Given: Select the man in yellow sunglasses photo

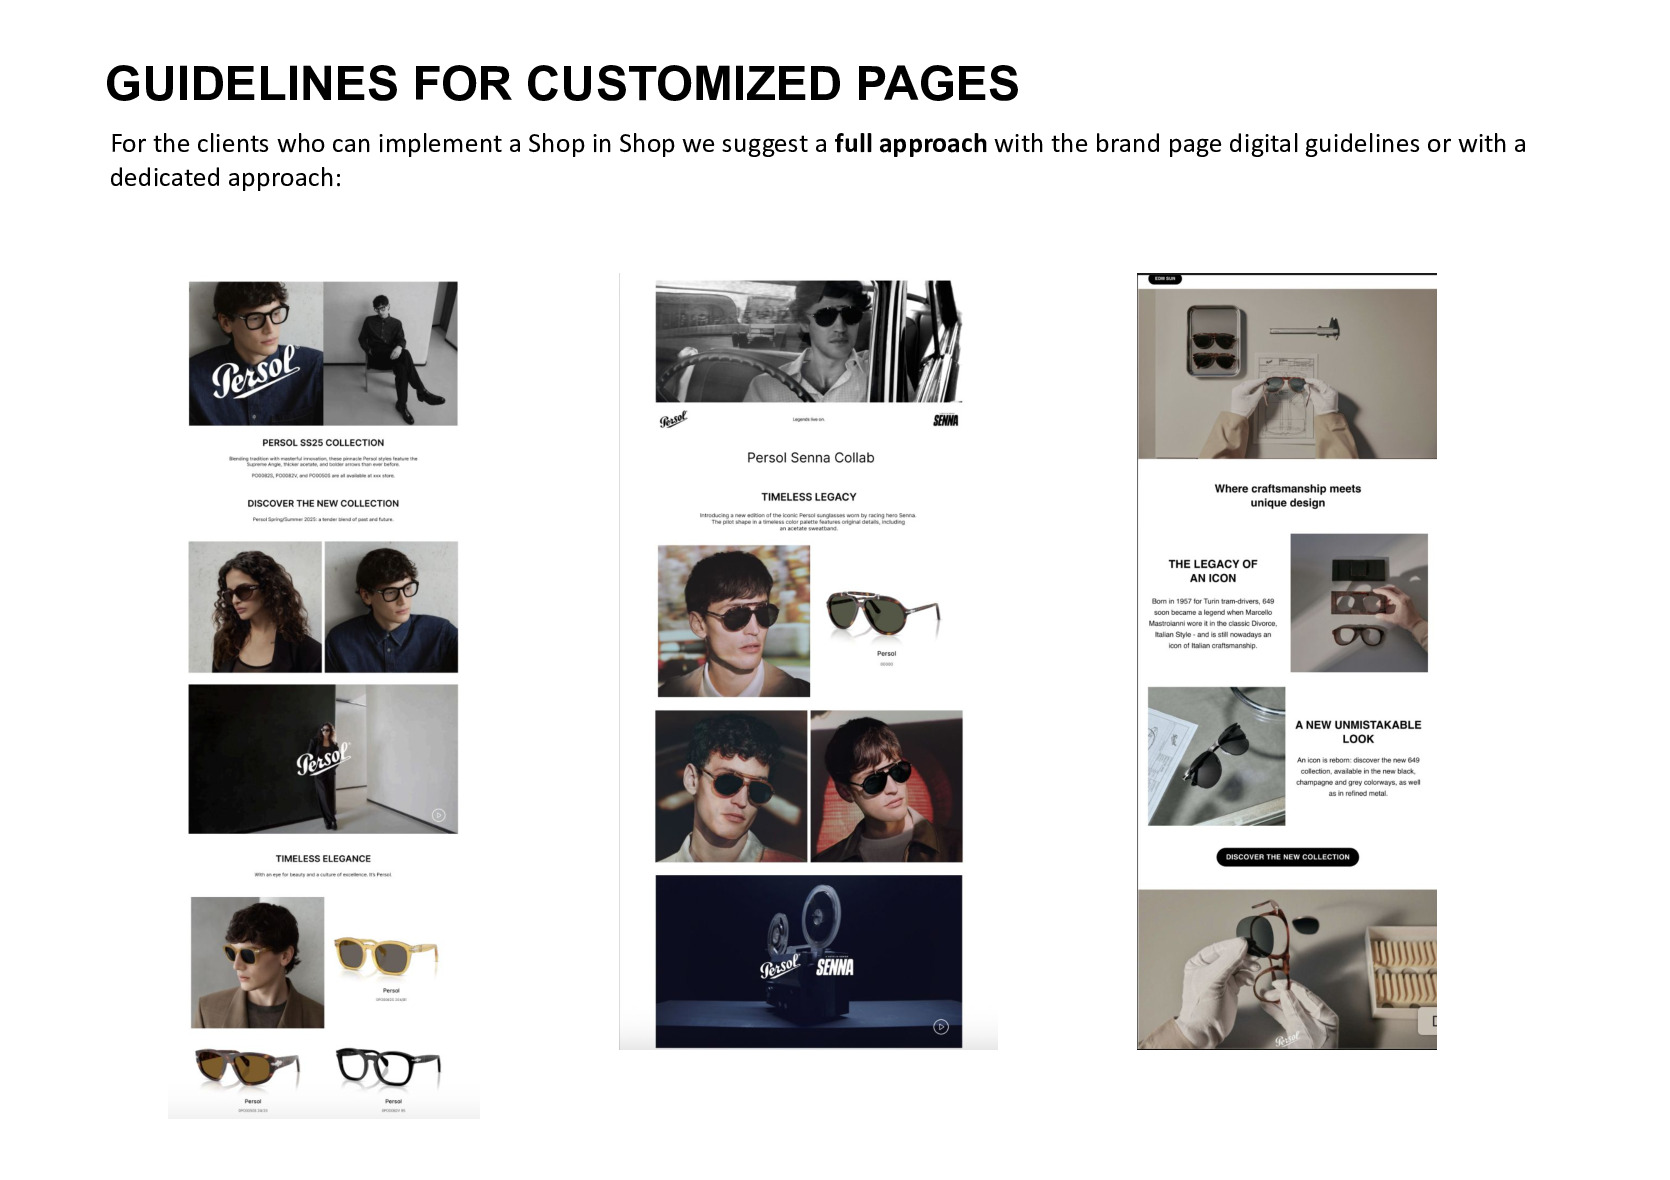Looking at the screenshot, I should pyautogui.click(x=258, y=962).
